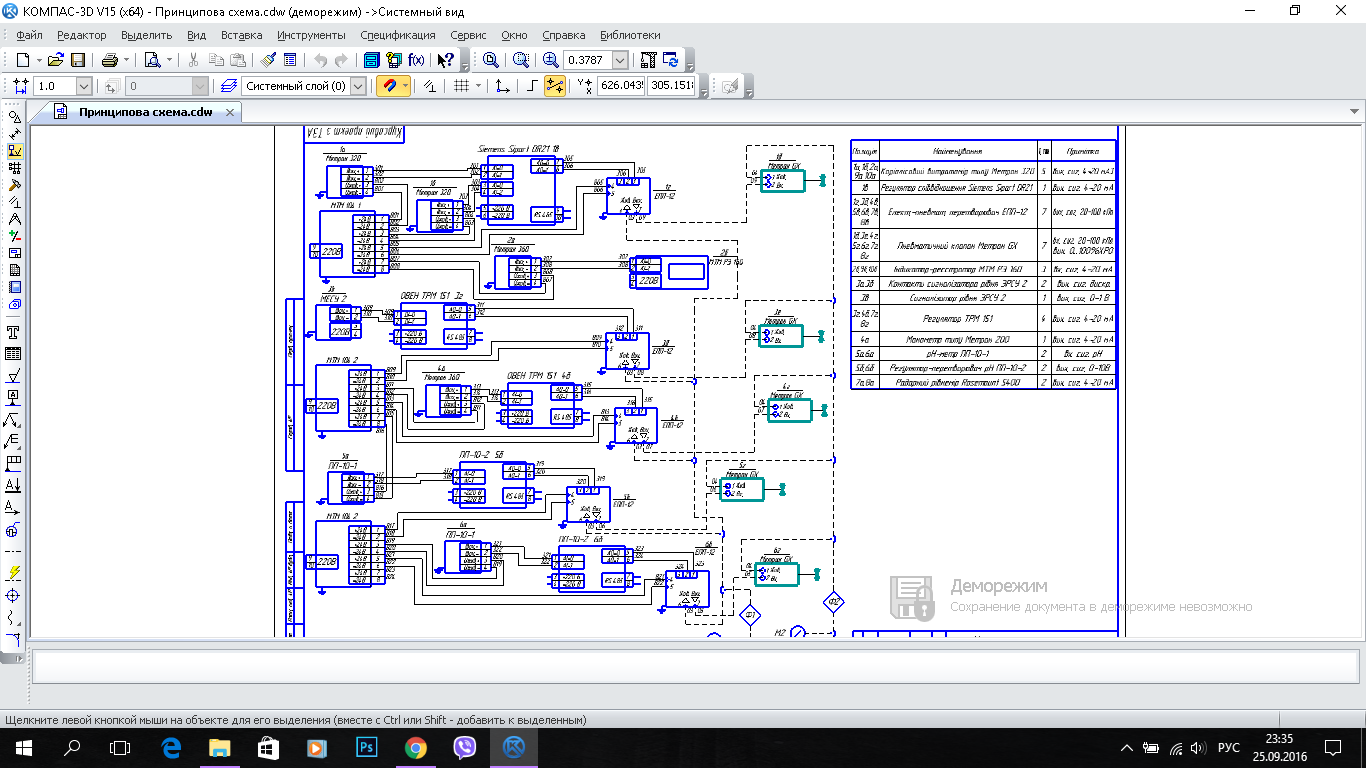Toggle orthogonal drawing mode

[533, 86]
